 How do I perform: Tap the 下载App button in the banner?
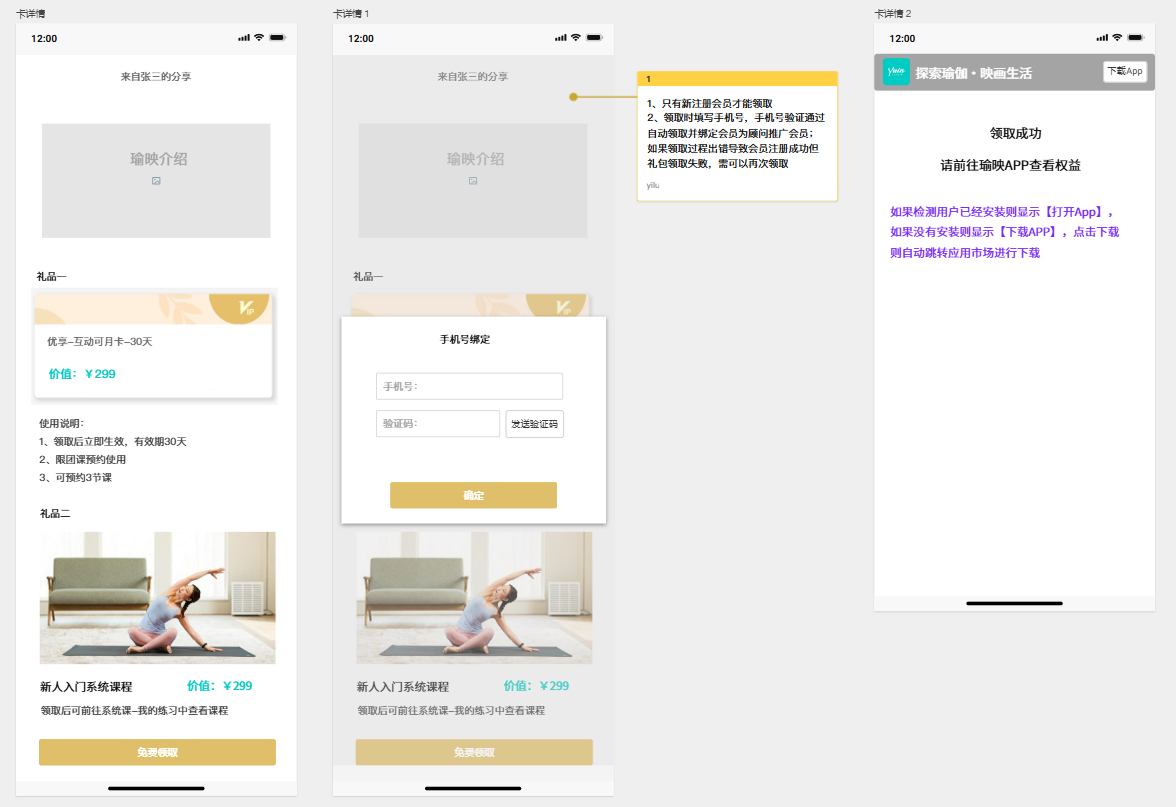tap(1124, 71)
